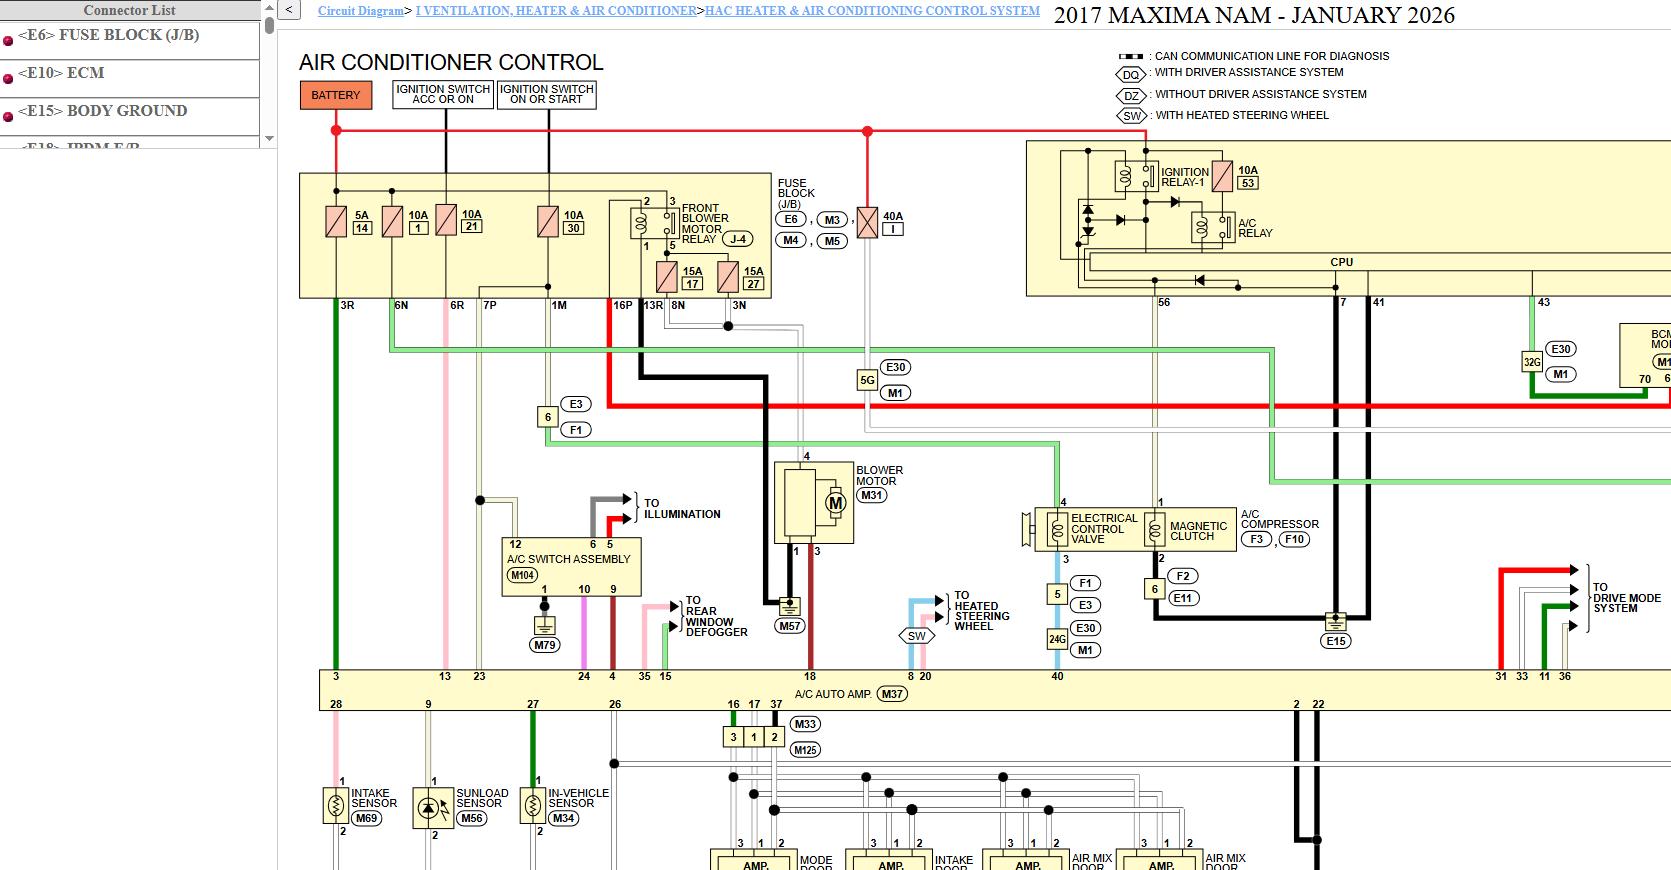Click the Connector List header
The image size is (1671, 870).
(130, 10)
